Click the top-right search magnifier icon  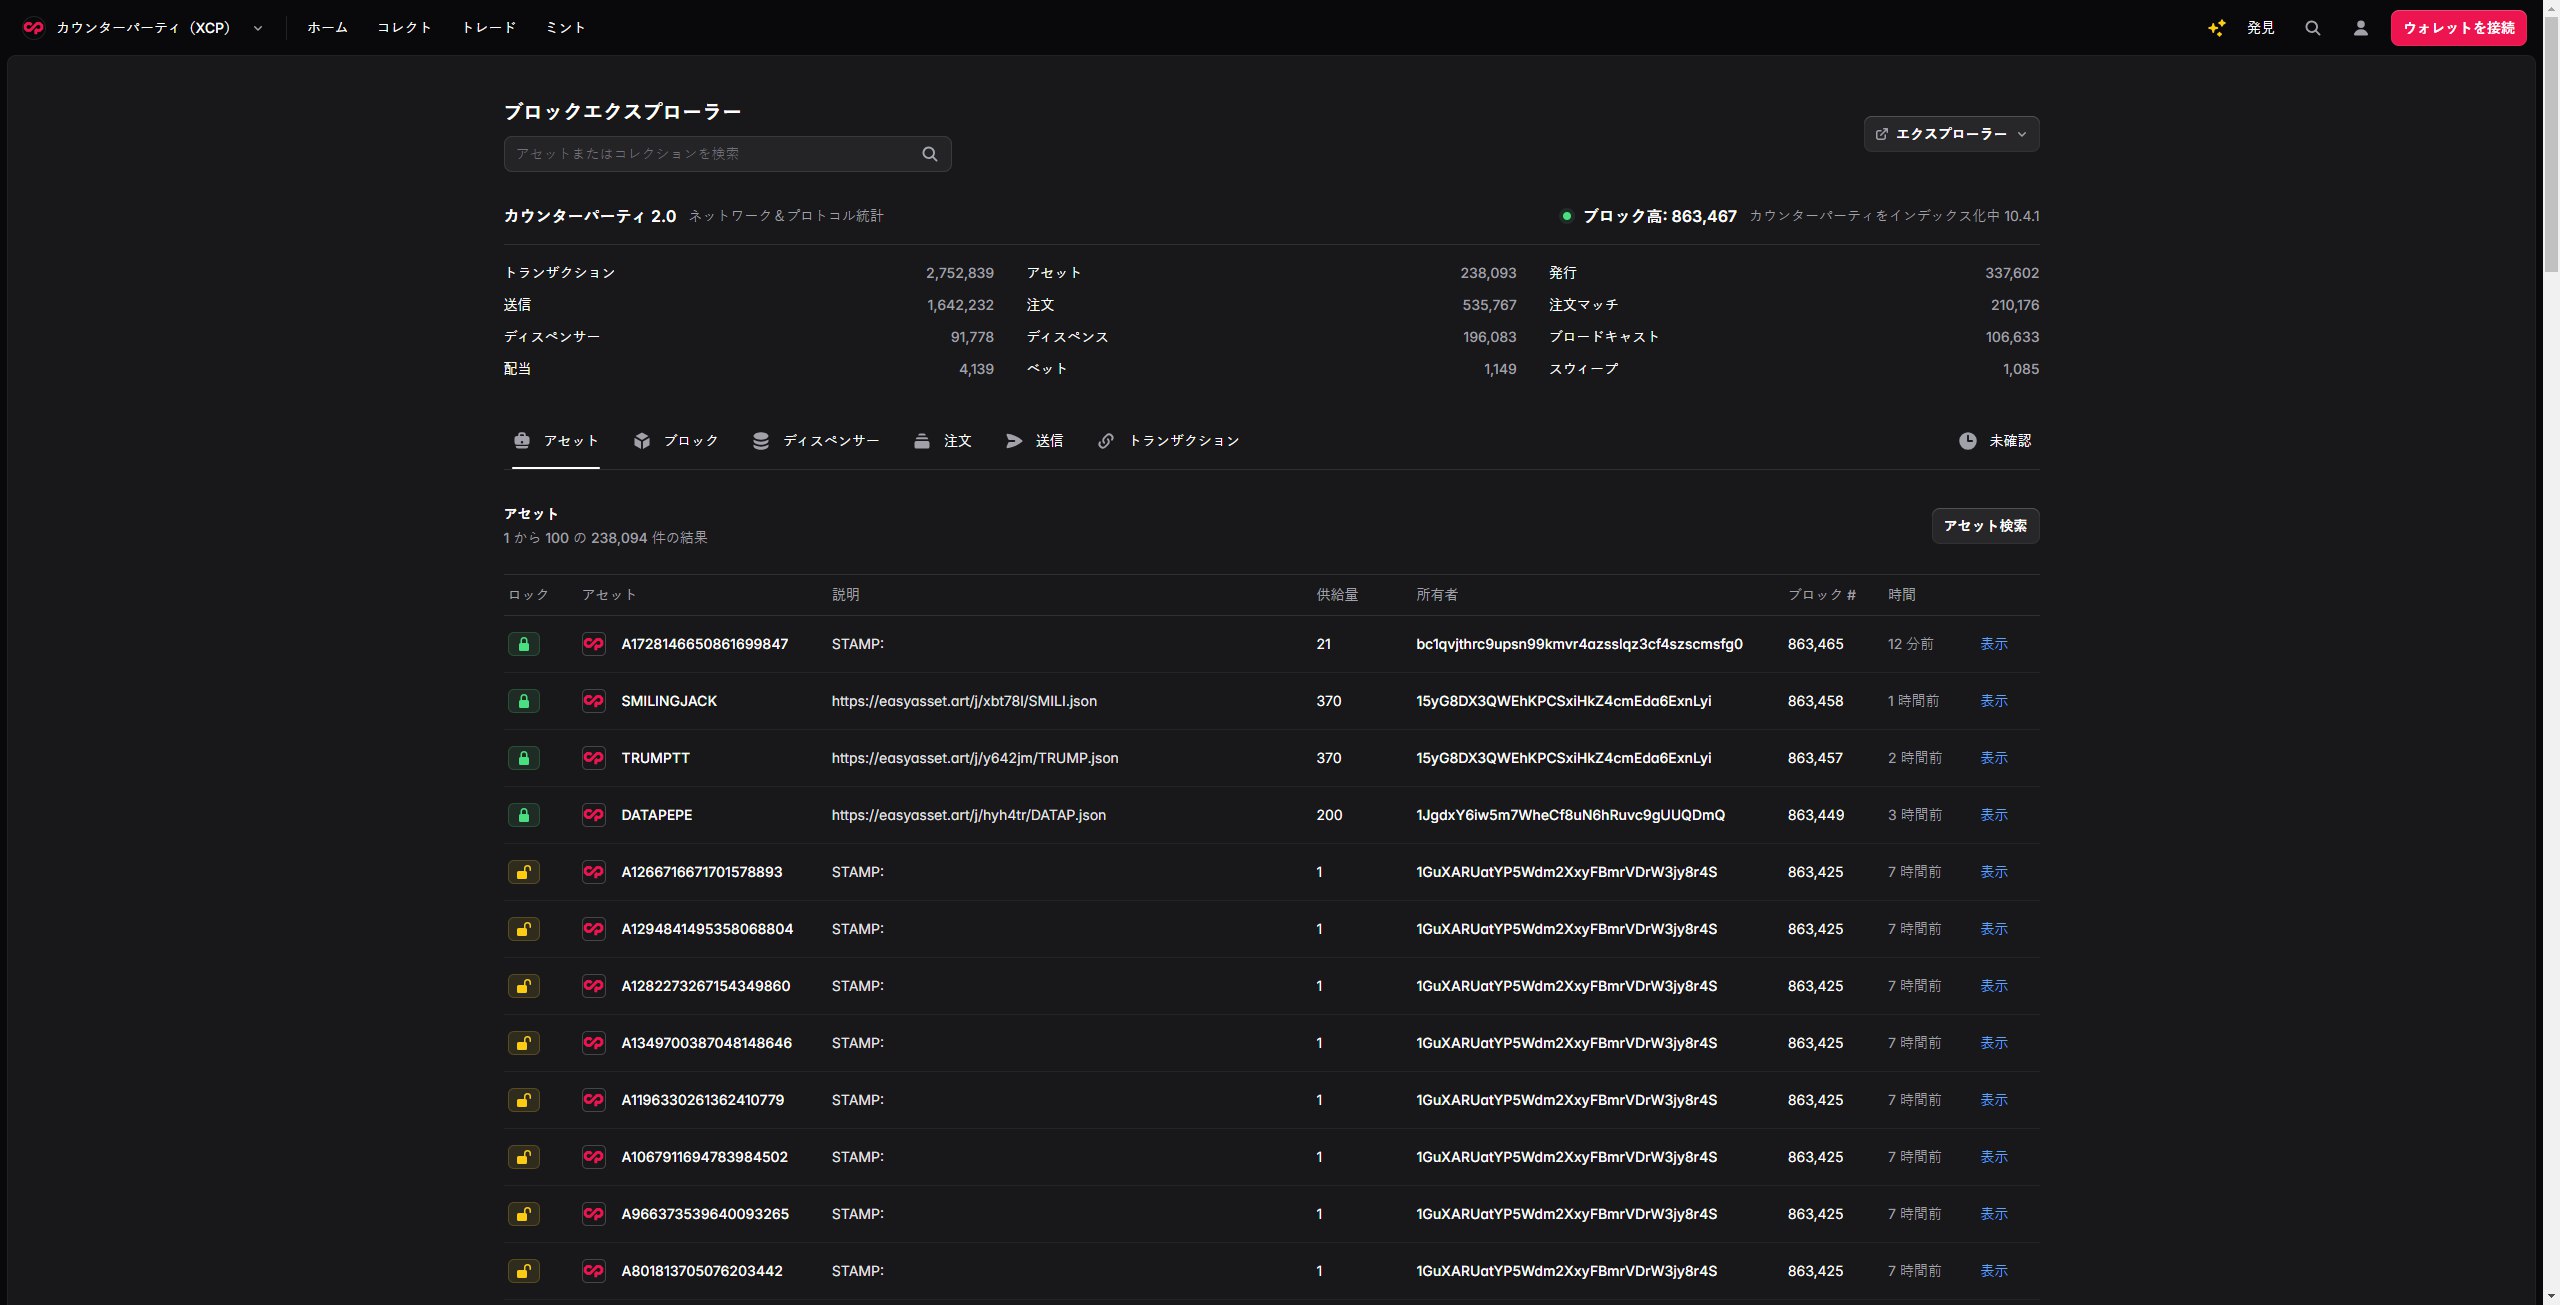pyautogui.click(x=2312, y=28)
